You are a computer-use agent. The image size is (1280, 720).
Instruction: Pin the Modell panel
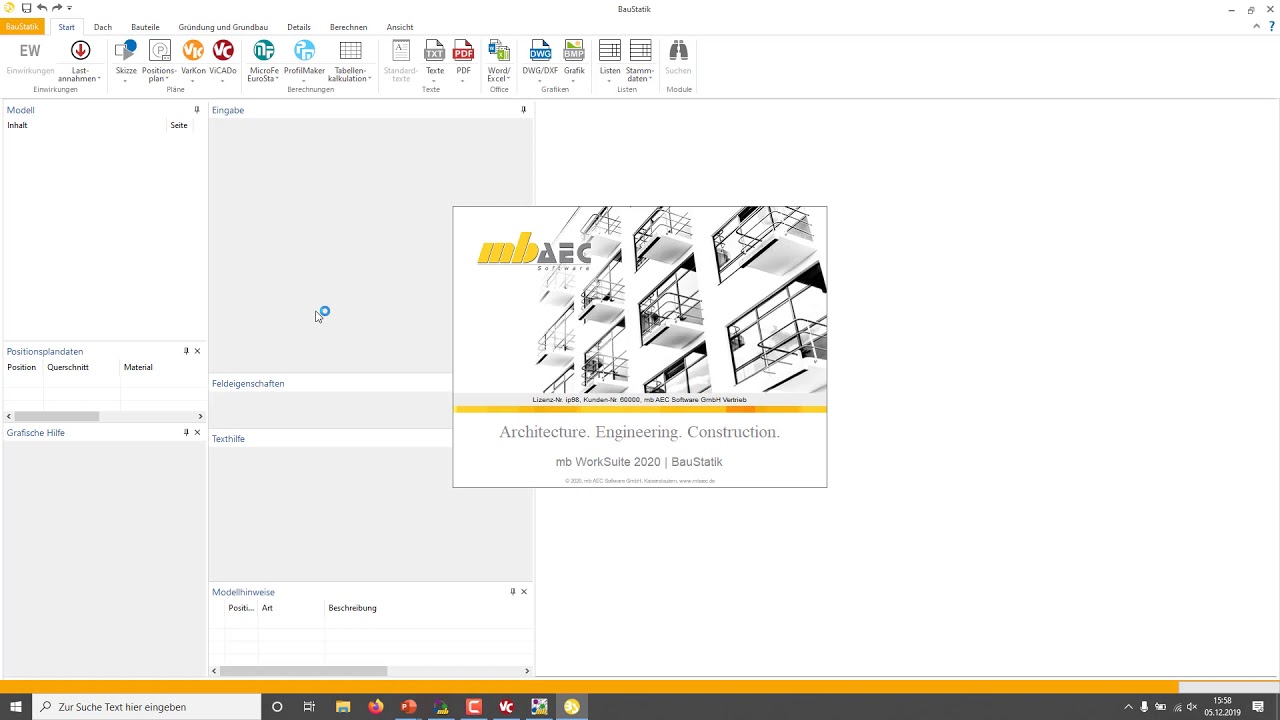pos(197,110)
